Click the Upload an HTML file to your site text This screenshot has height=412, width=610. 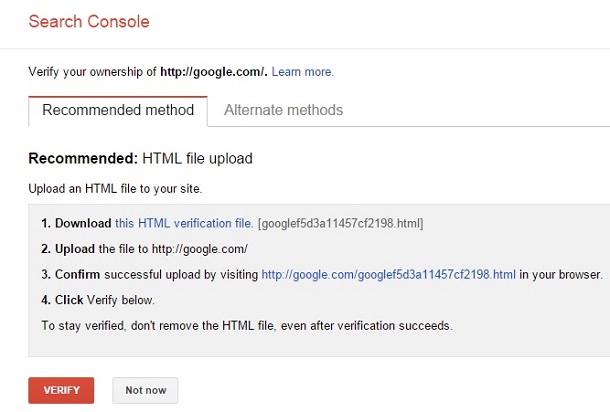pos(114,189)
